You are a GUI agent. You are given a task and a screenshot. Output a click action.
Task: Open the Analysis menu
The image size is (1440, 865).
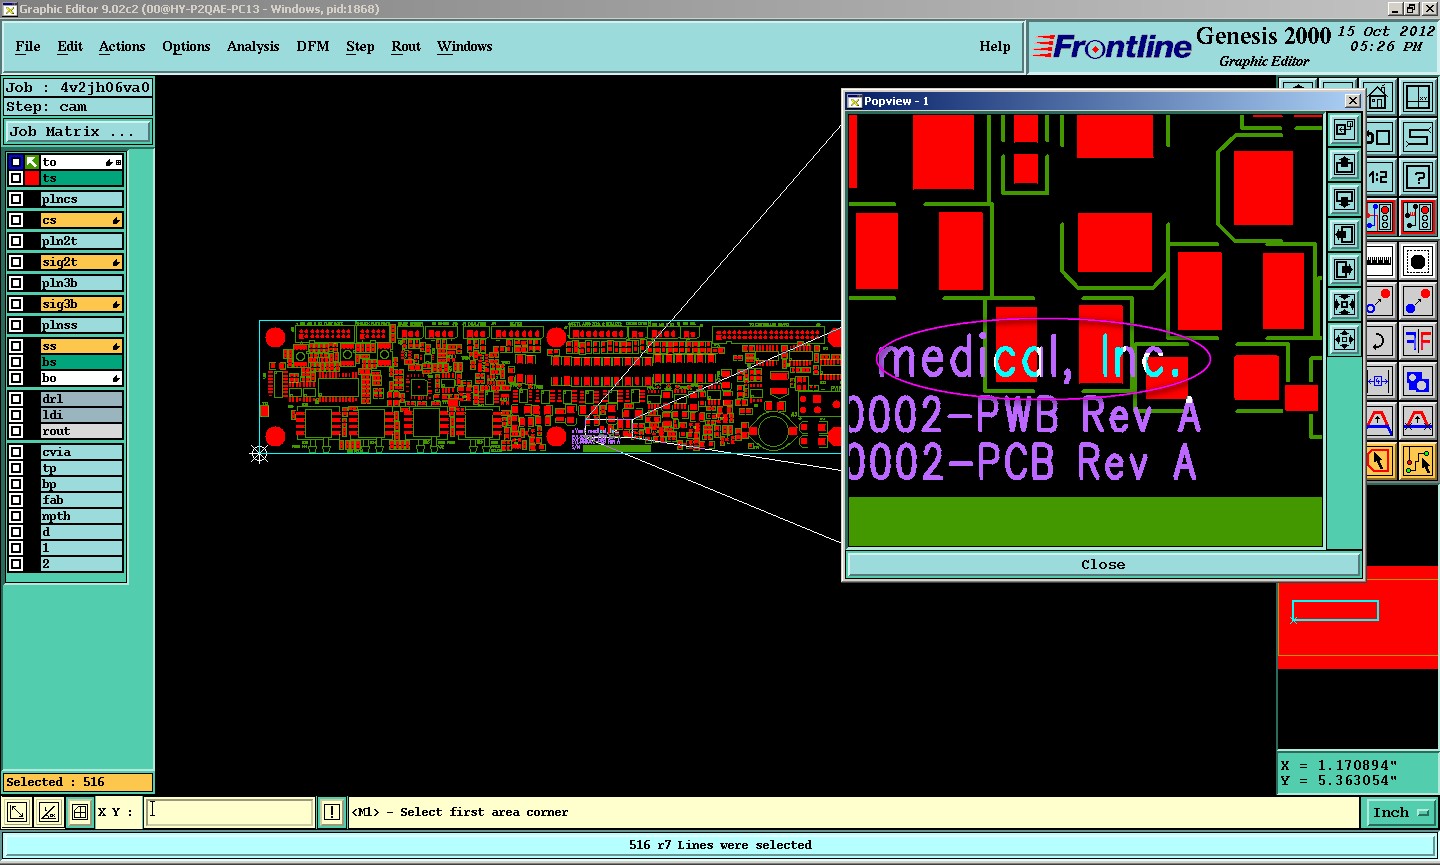[x=253, y=46]
